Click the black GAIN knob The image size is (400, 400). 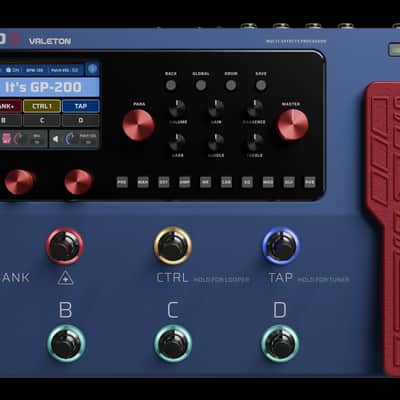[x=216, y=108]
